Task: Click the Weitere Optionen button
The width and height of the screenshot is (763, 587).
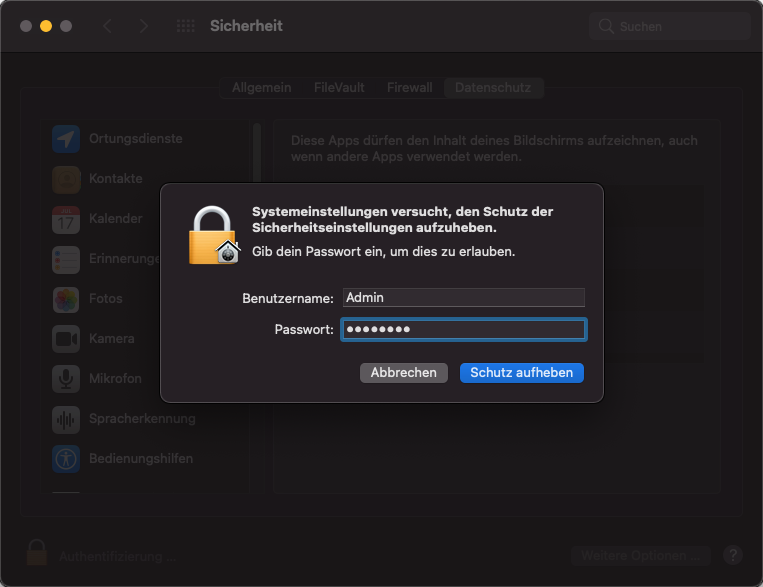Action: 640,555
